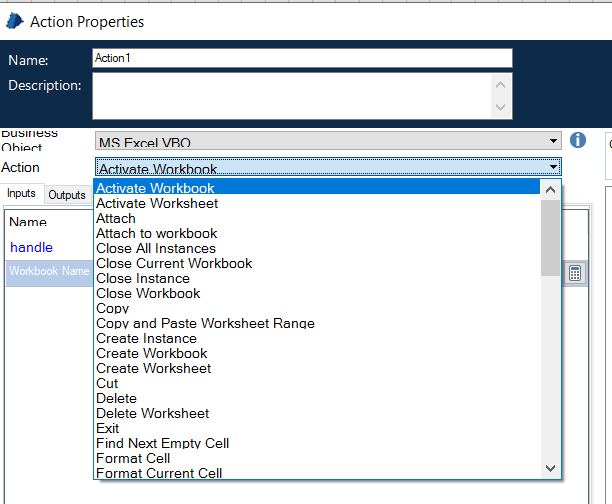Select the Delete action
Viewport: 612px width, 504px height.
click(x=317, y=399)
